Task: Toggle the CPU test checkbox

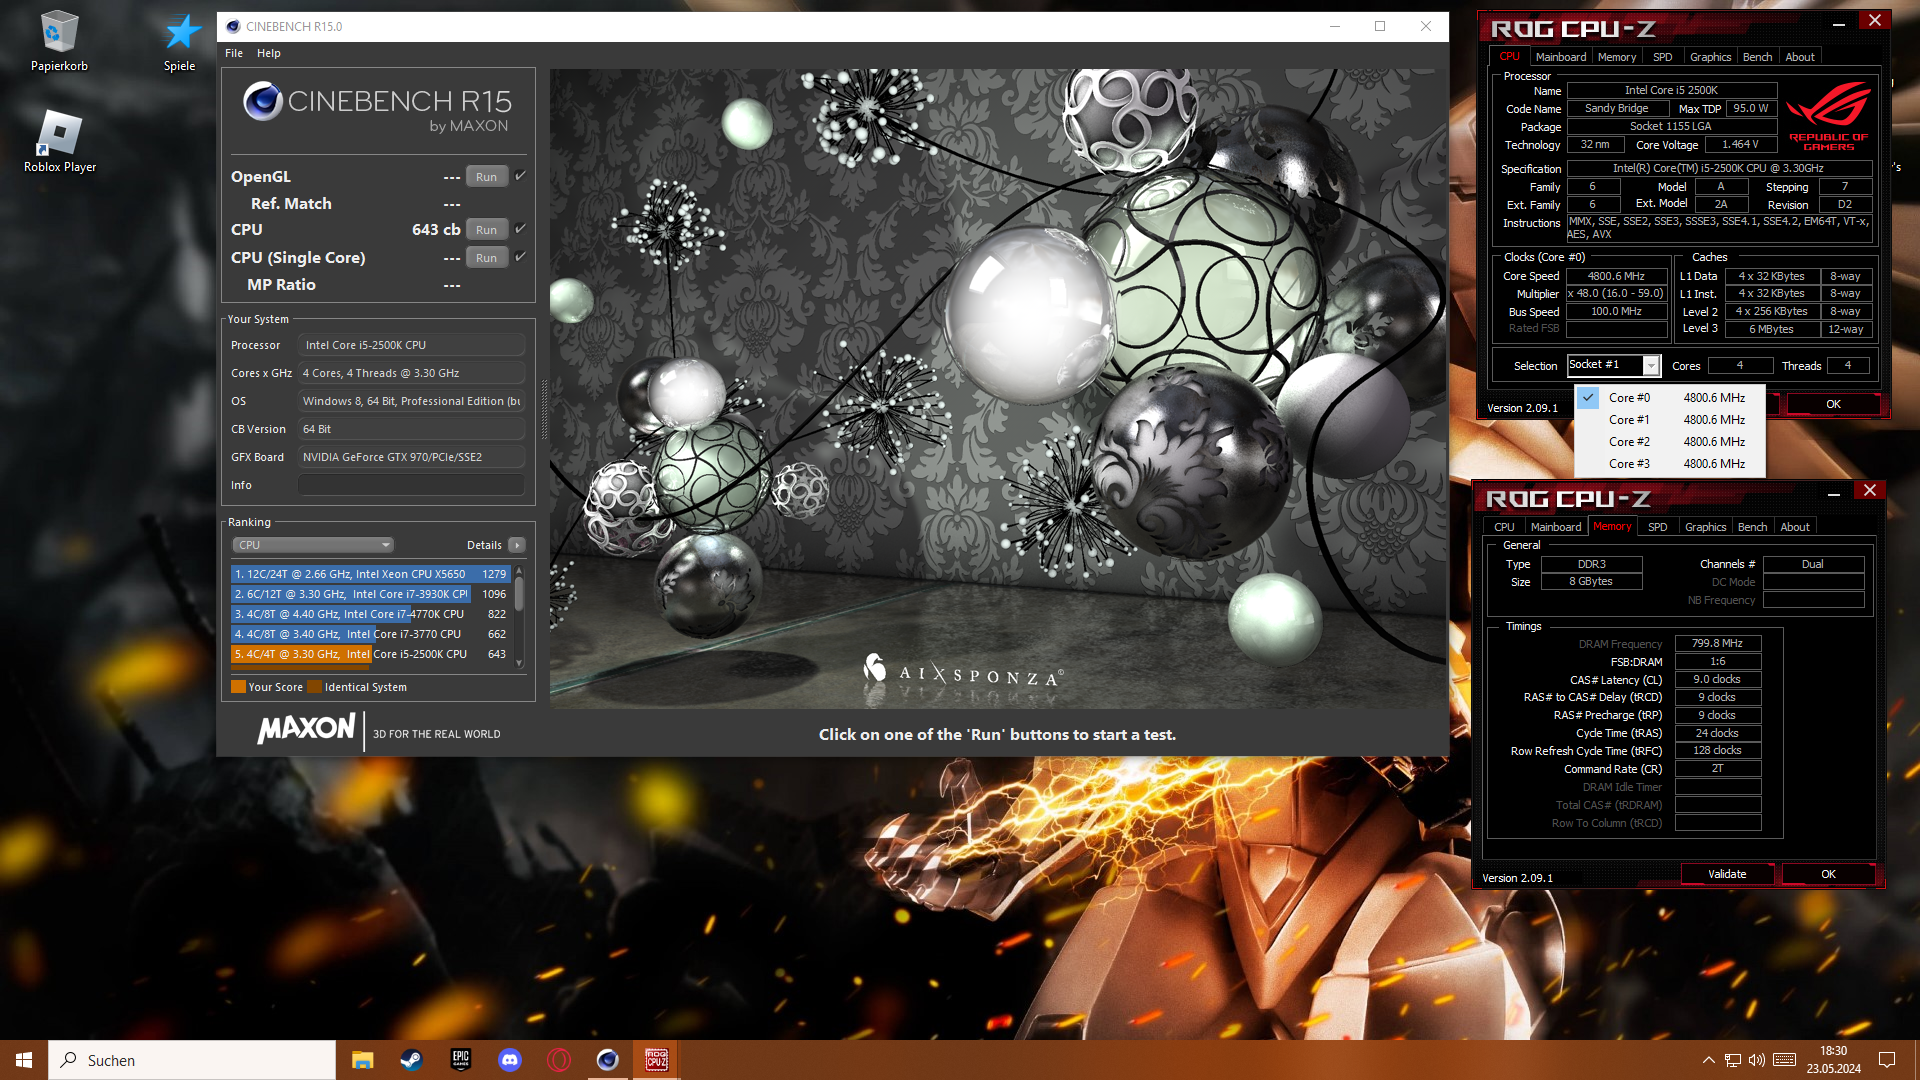Action: coord(520,229)
